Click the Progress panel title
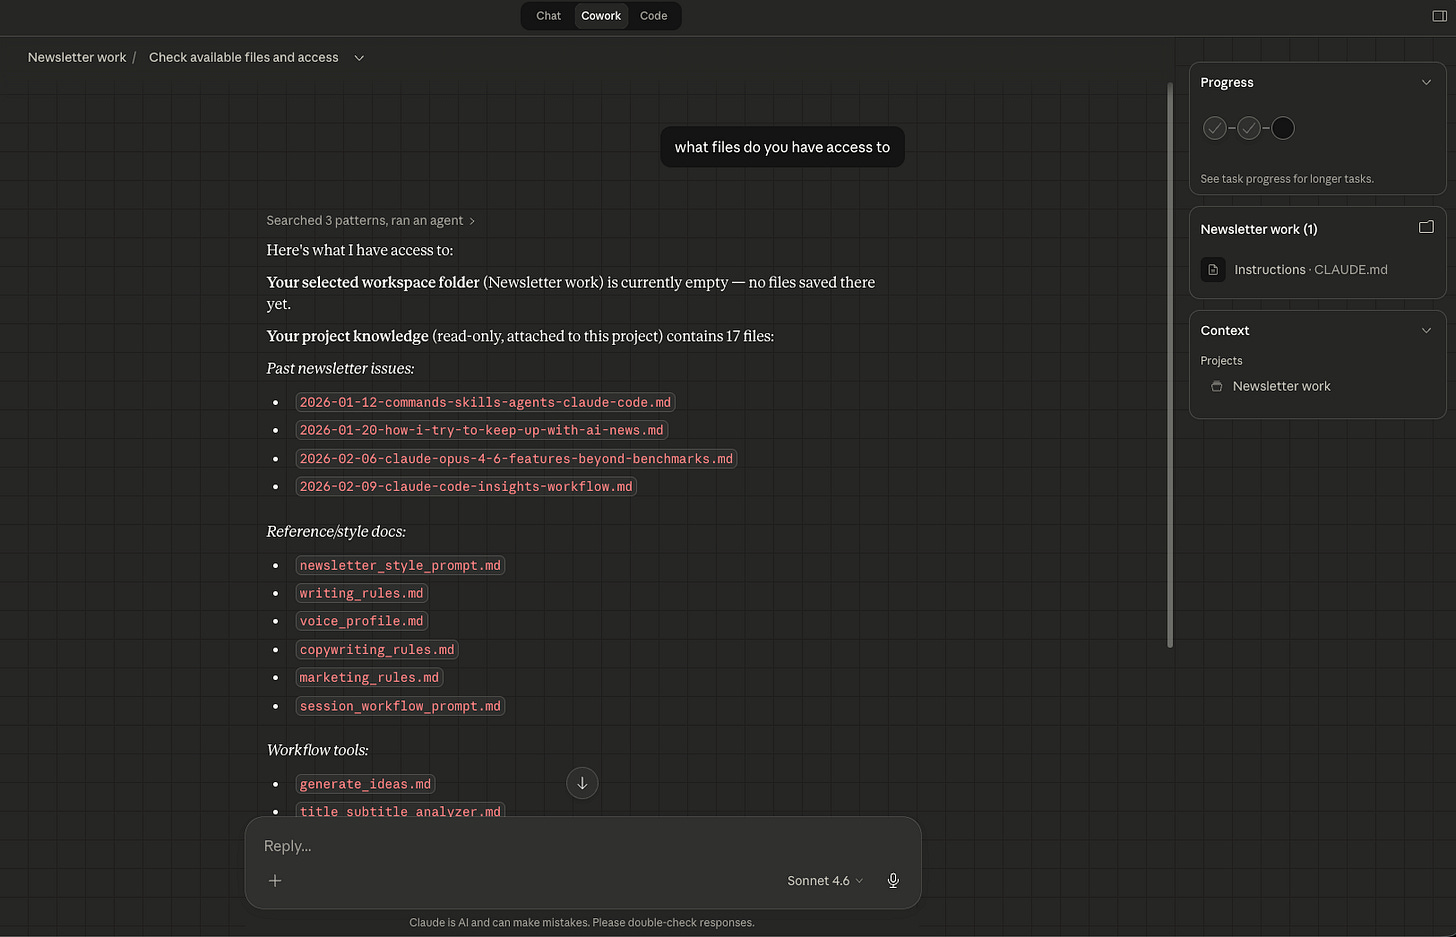Image resolution: width=1456 pixels, height=937 pixels. pos(1227,82)
